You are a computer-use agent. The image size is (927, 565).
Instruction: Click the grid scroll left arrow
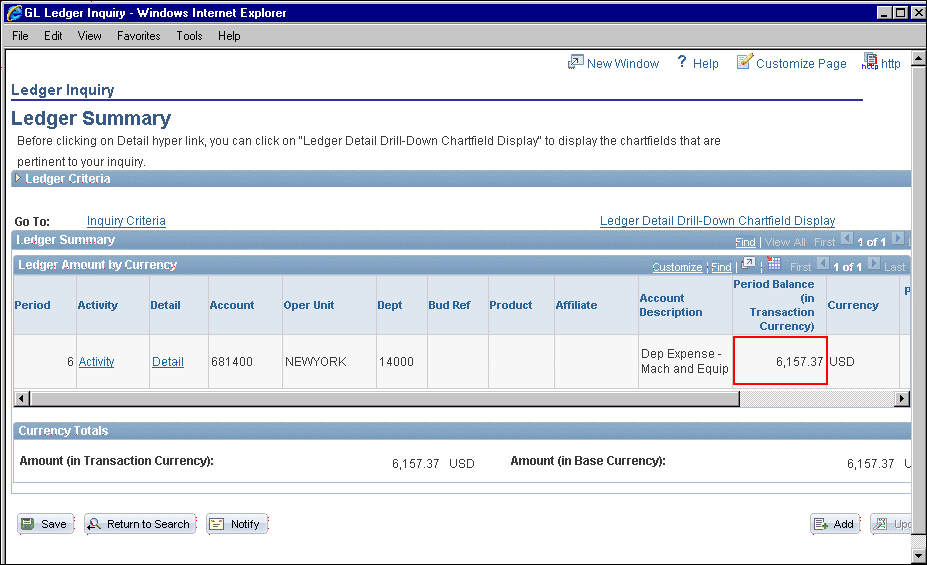click(22, 399)
